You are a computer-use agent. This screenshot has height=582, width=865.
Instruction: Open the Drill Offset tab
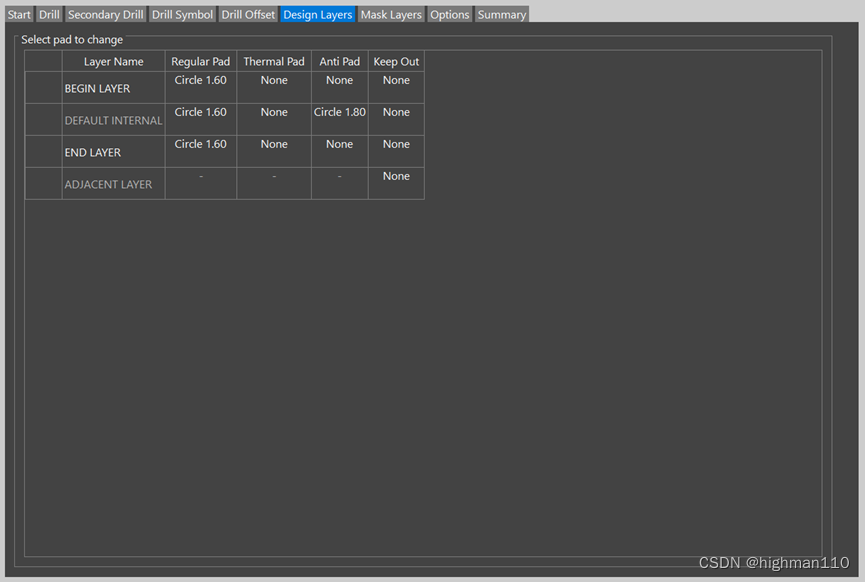pyautogui.click(x=248, y=14)
